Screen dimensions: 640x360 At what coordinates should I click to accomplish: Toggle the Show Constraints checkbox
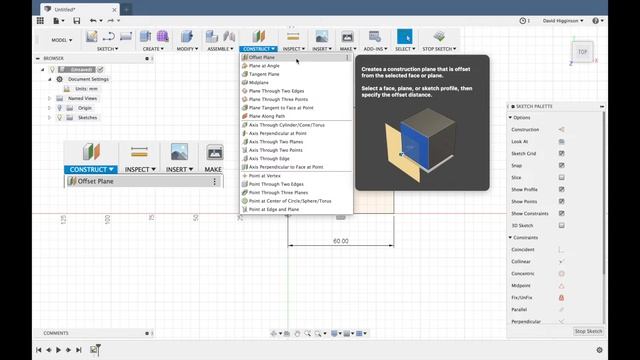pos(561,213)
